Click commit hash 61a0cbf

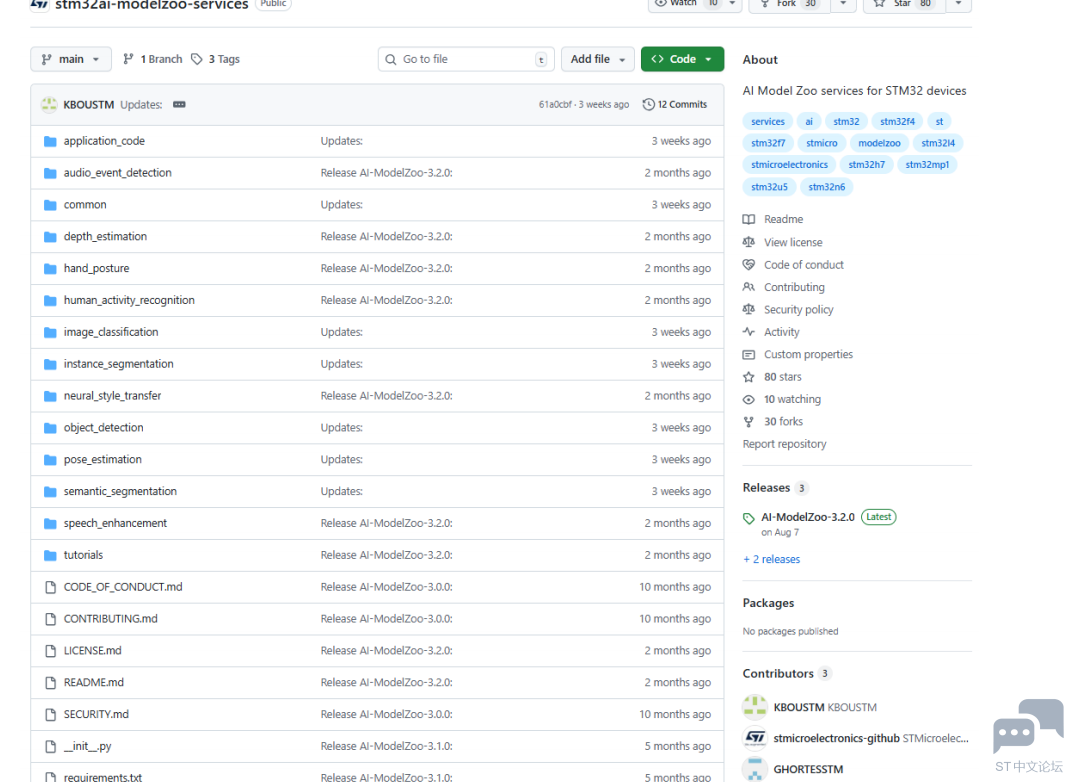click(554, 105)
